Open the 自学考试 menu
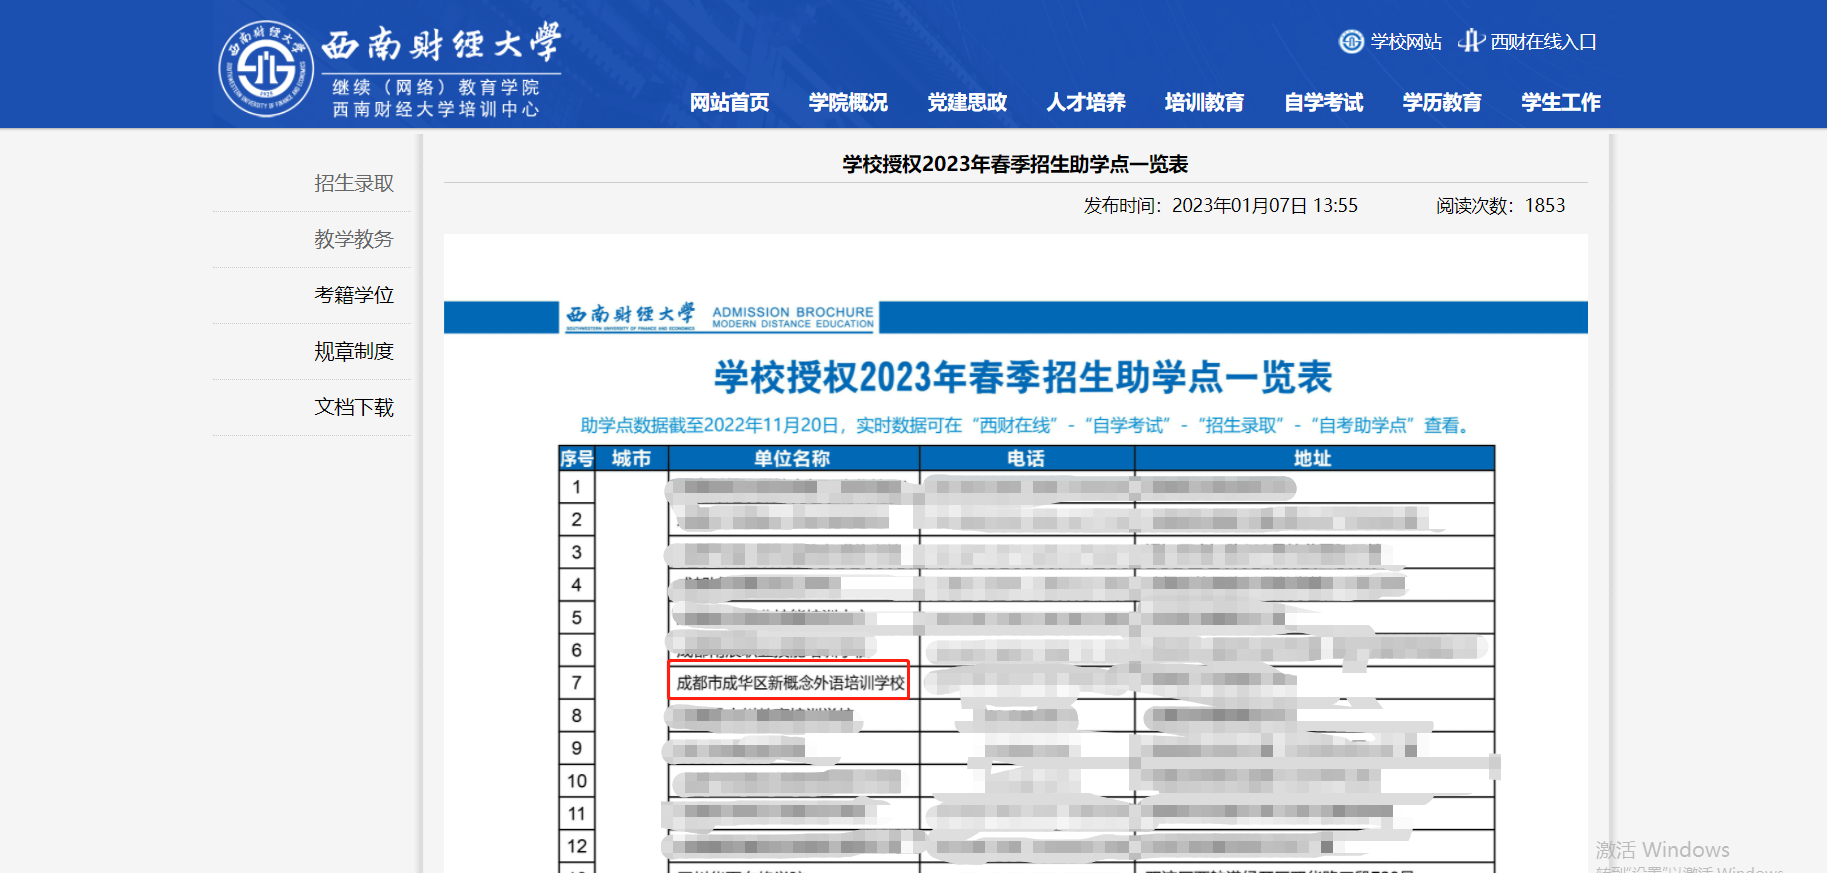1827x873 pixels. [x=1324, y=102]
